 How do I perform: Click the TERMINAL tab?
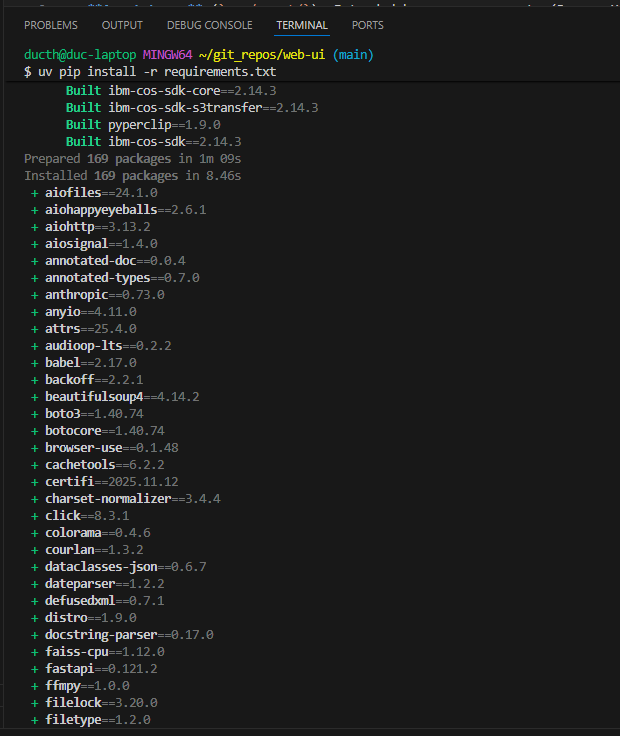tap(301, 25)
